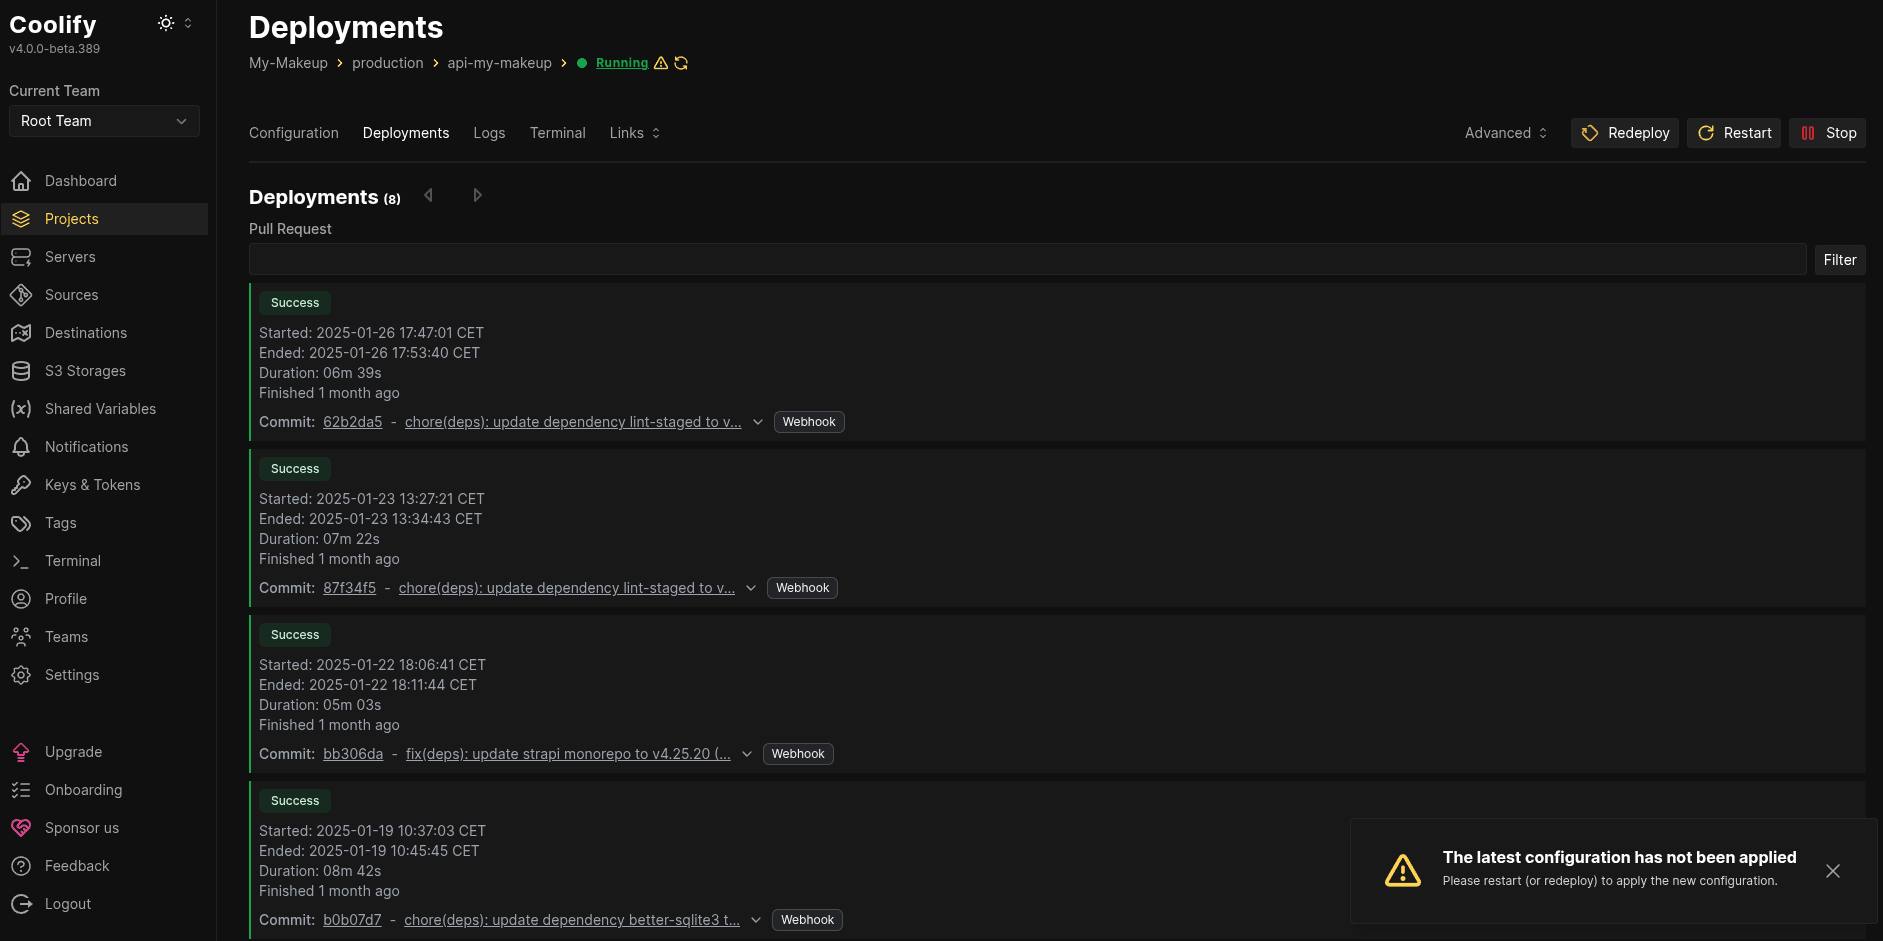The height and width of the screenshot is (941, 1883).
Task: Open the Dashboard from the sidebar
Action: [x=80, y=181]
